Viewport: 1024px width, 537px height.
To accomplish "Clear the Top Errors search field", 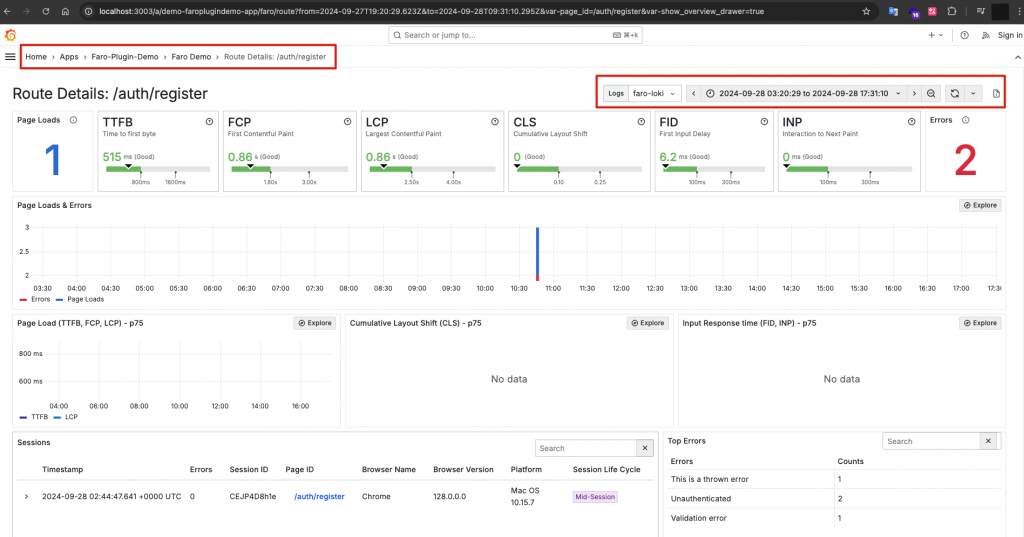I will pos(989,441).
